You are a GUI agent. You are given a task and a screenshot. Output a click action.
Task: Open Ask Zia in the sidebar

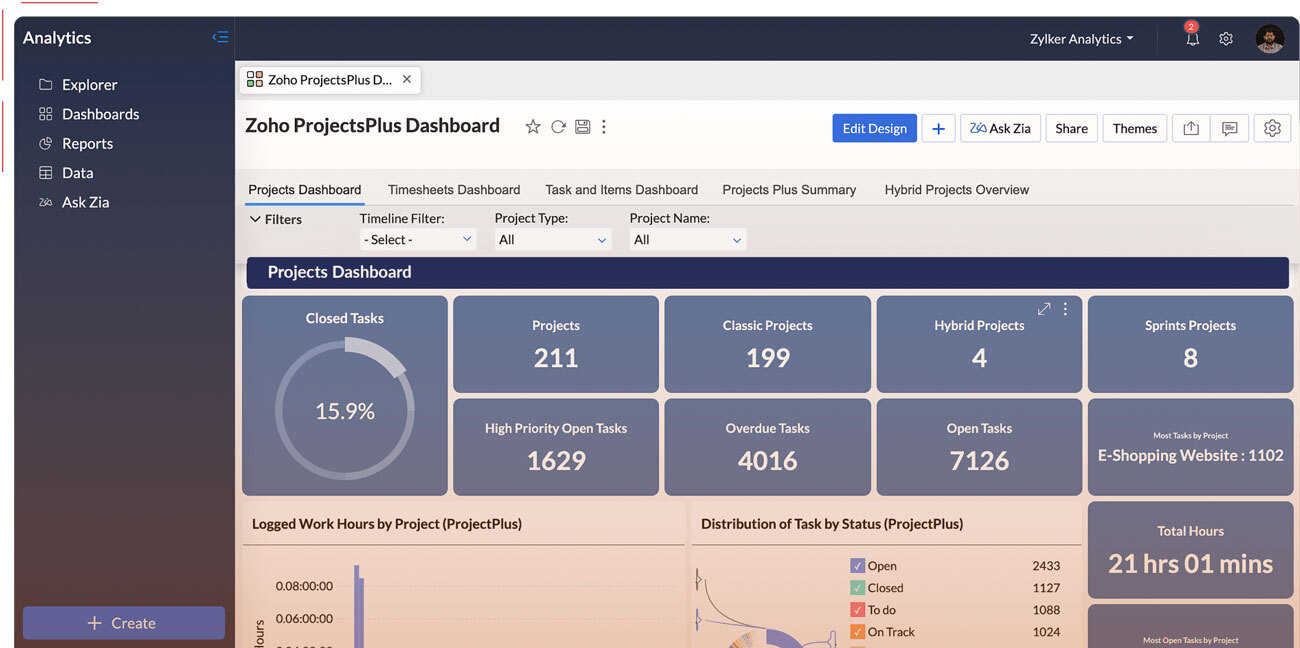coord(73,202)
